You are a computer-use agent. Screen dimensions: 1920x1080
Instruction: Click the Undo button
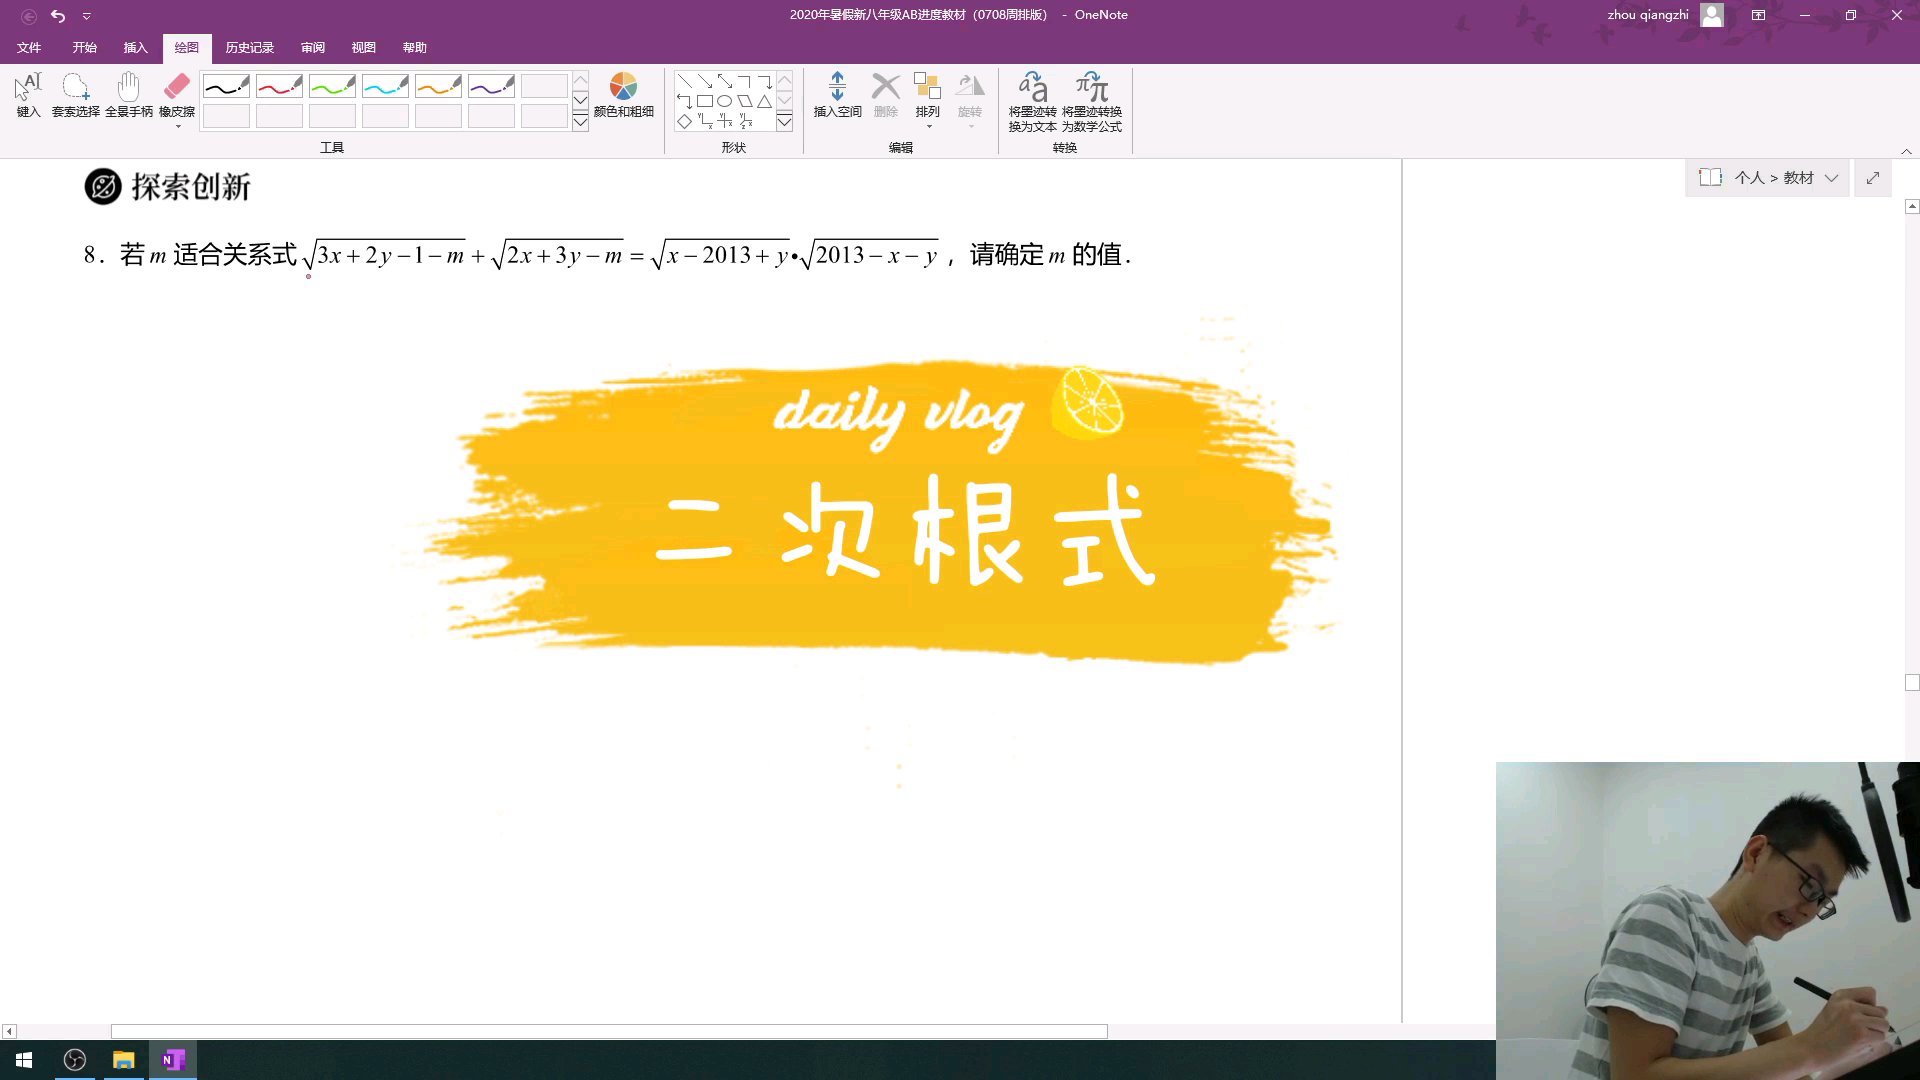click(58, 15)
